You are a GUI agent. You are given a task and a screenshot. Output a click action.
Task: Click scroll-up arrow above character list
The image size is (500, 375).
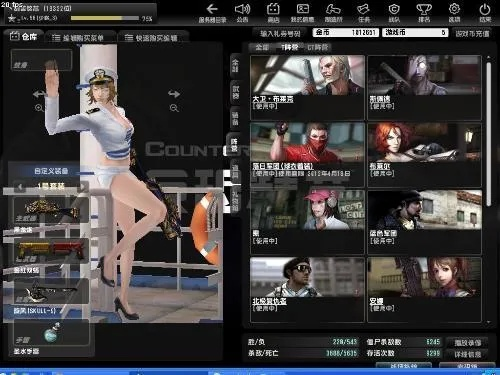click(x=489, y=58)
